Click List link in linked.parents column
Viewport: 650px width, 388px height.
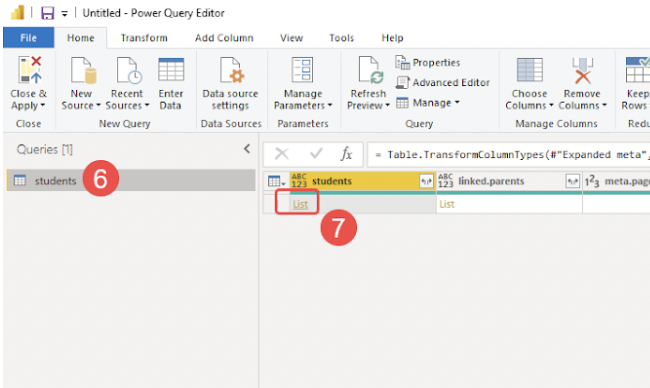click(446, 204)
